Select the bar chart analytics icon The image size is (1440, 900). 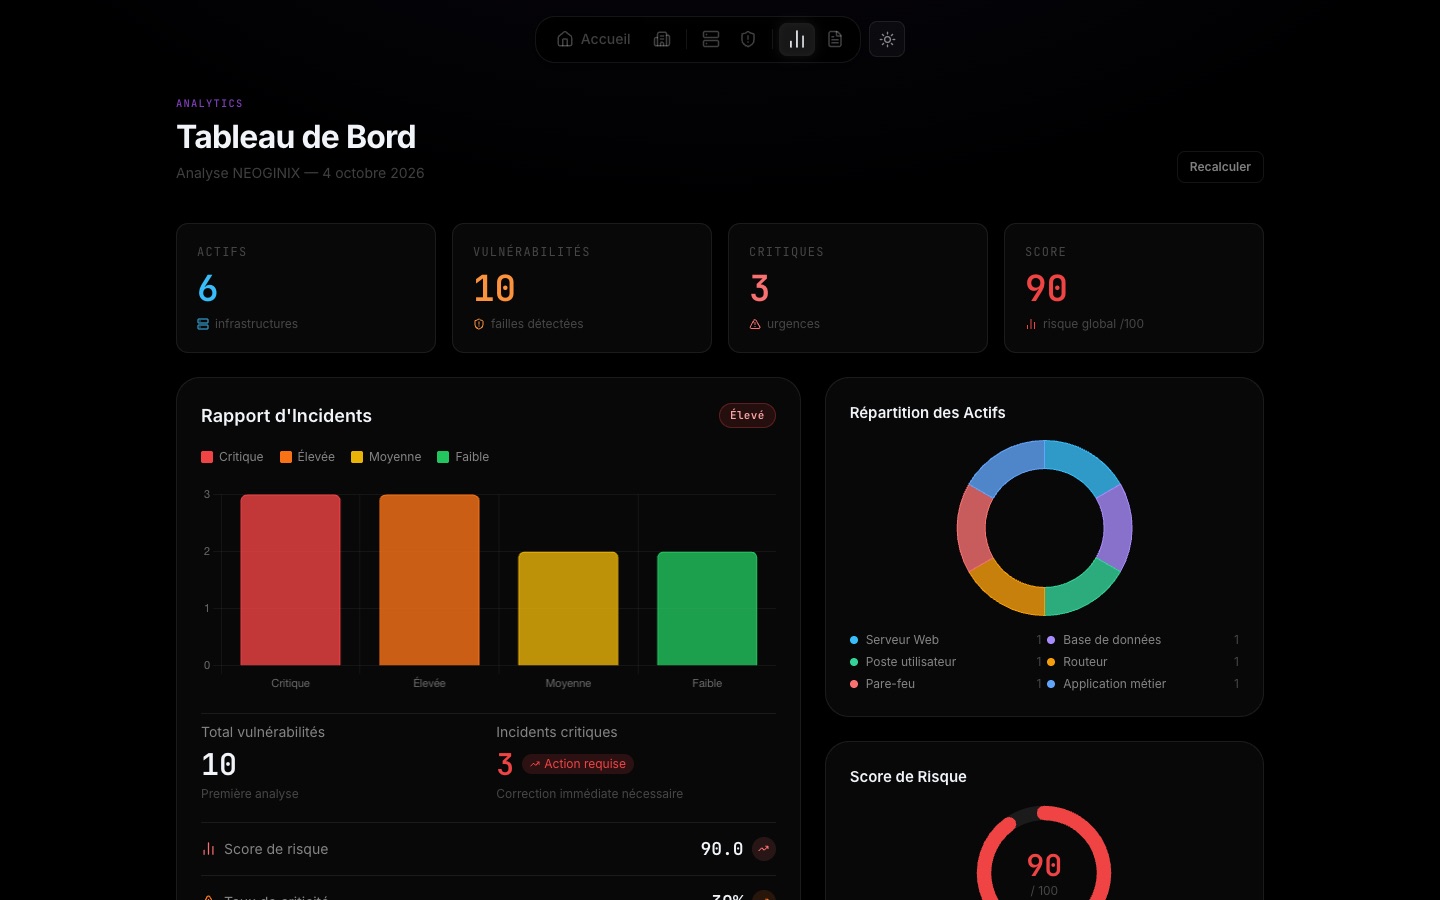pos(797,39)
